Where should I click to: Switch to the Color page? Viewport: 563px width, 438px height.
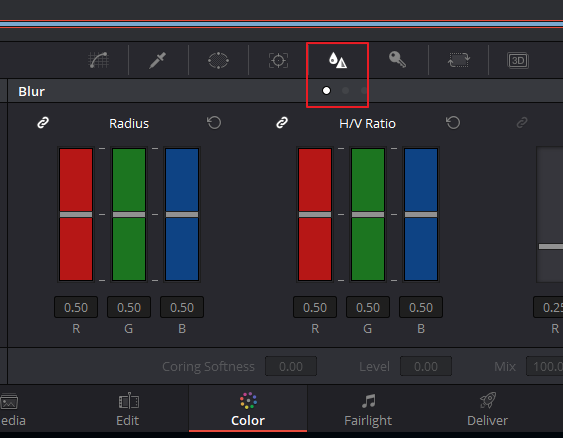tap(248, 409)
